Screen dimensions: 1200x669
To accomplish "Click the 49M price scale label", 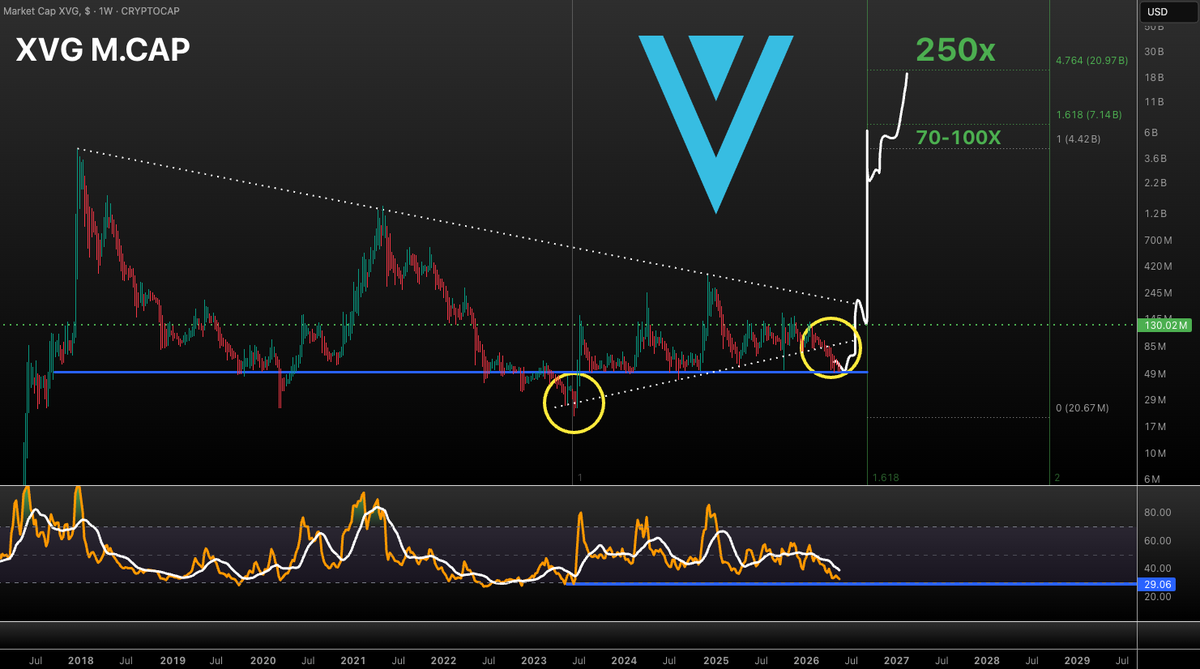I will tap(1155, 374).
